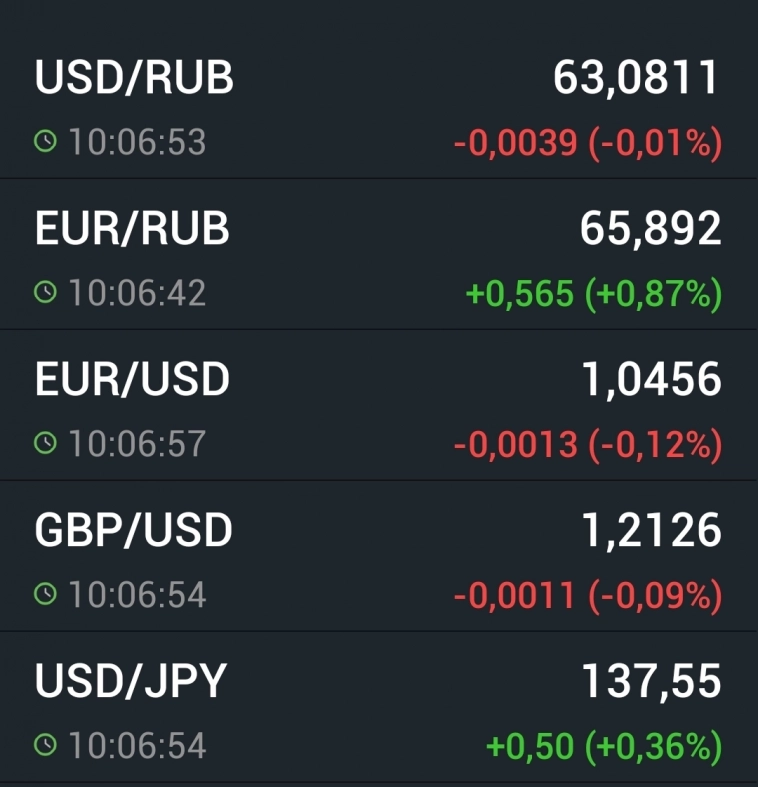Viewport: 758px width, 787px height.
Task: Tap the USD/JPY rate 137,55
Action: [651, 681]
